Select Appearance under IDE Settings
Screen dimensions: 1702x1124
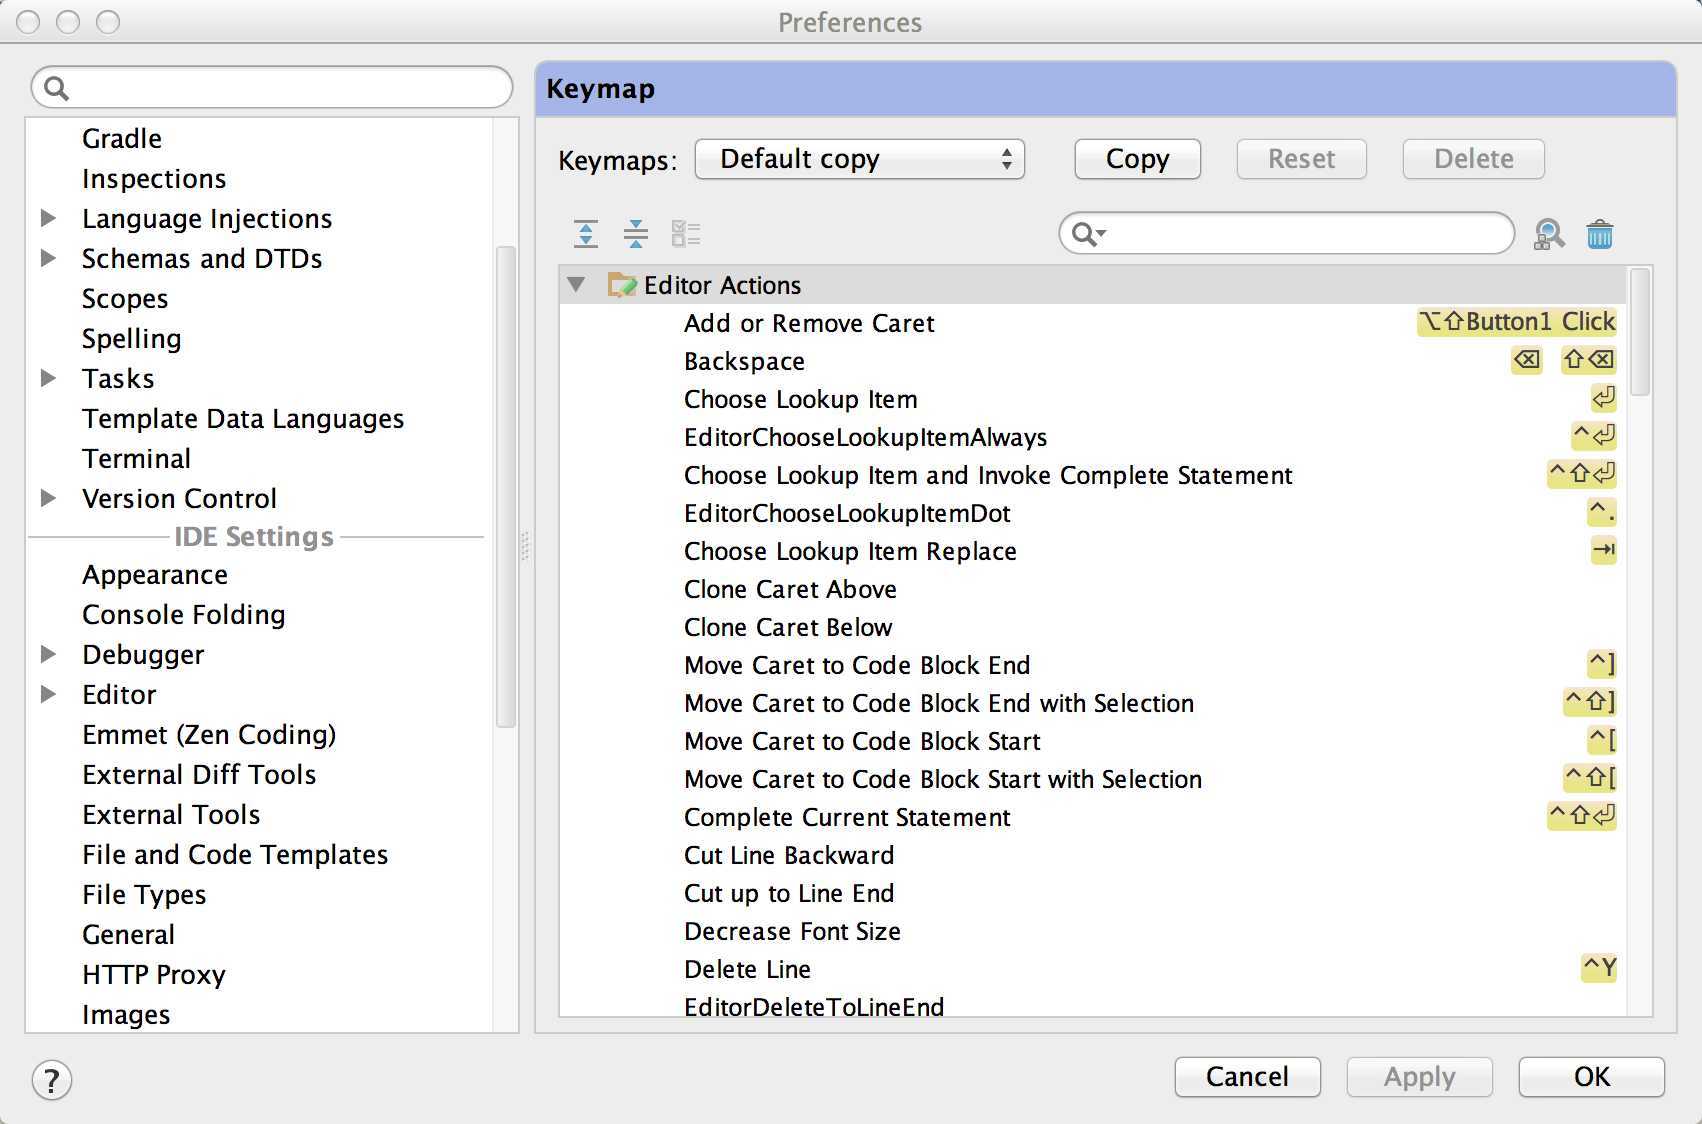tap(155, 574)
